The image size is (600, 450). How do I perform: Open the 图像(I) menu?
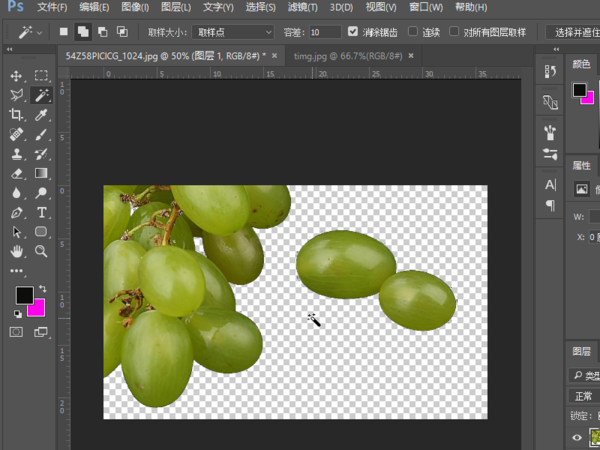coord(135,7)
